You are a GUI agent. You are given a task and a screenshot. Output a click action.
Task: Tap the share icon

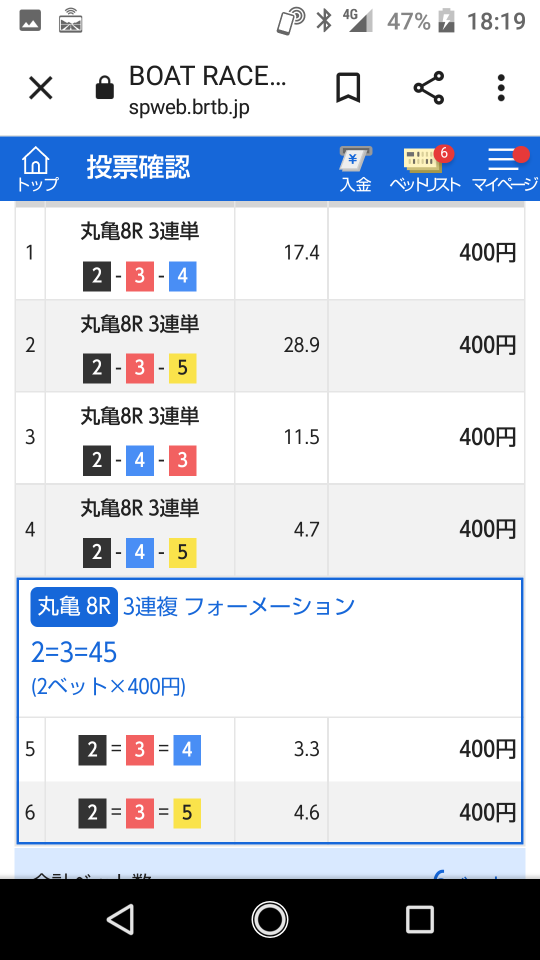(428, 88)
